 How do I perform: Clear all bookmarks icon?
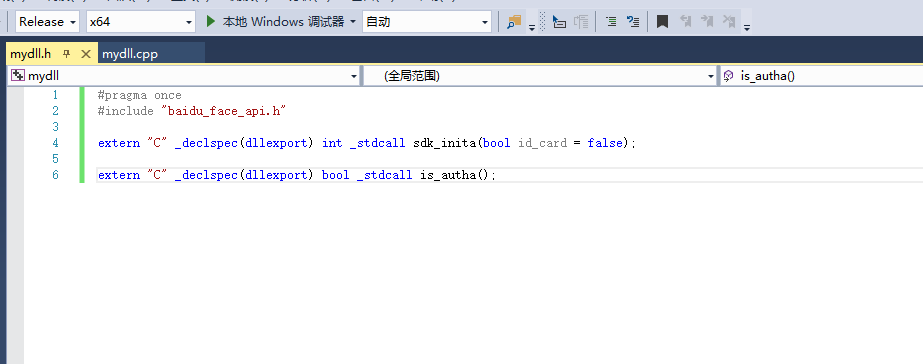tap(729, 22)
